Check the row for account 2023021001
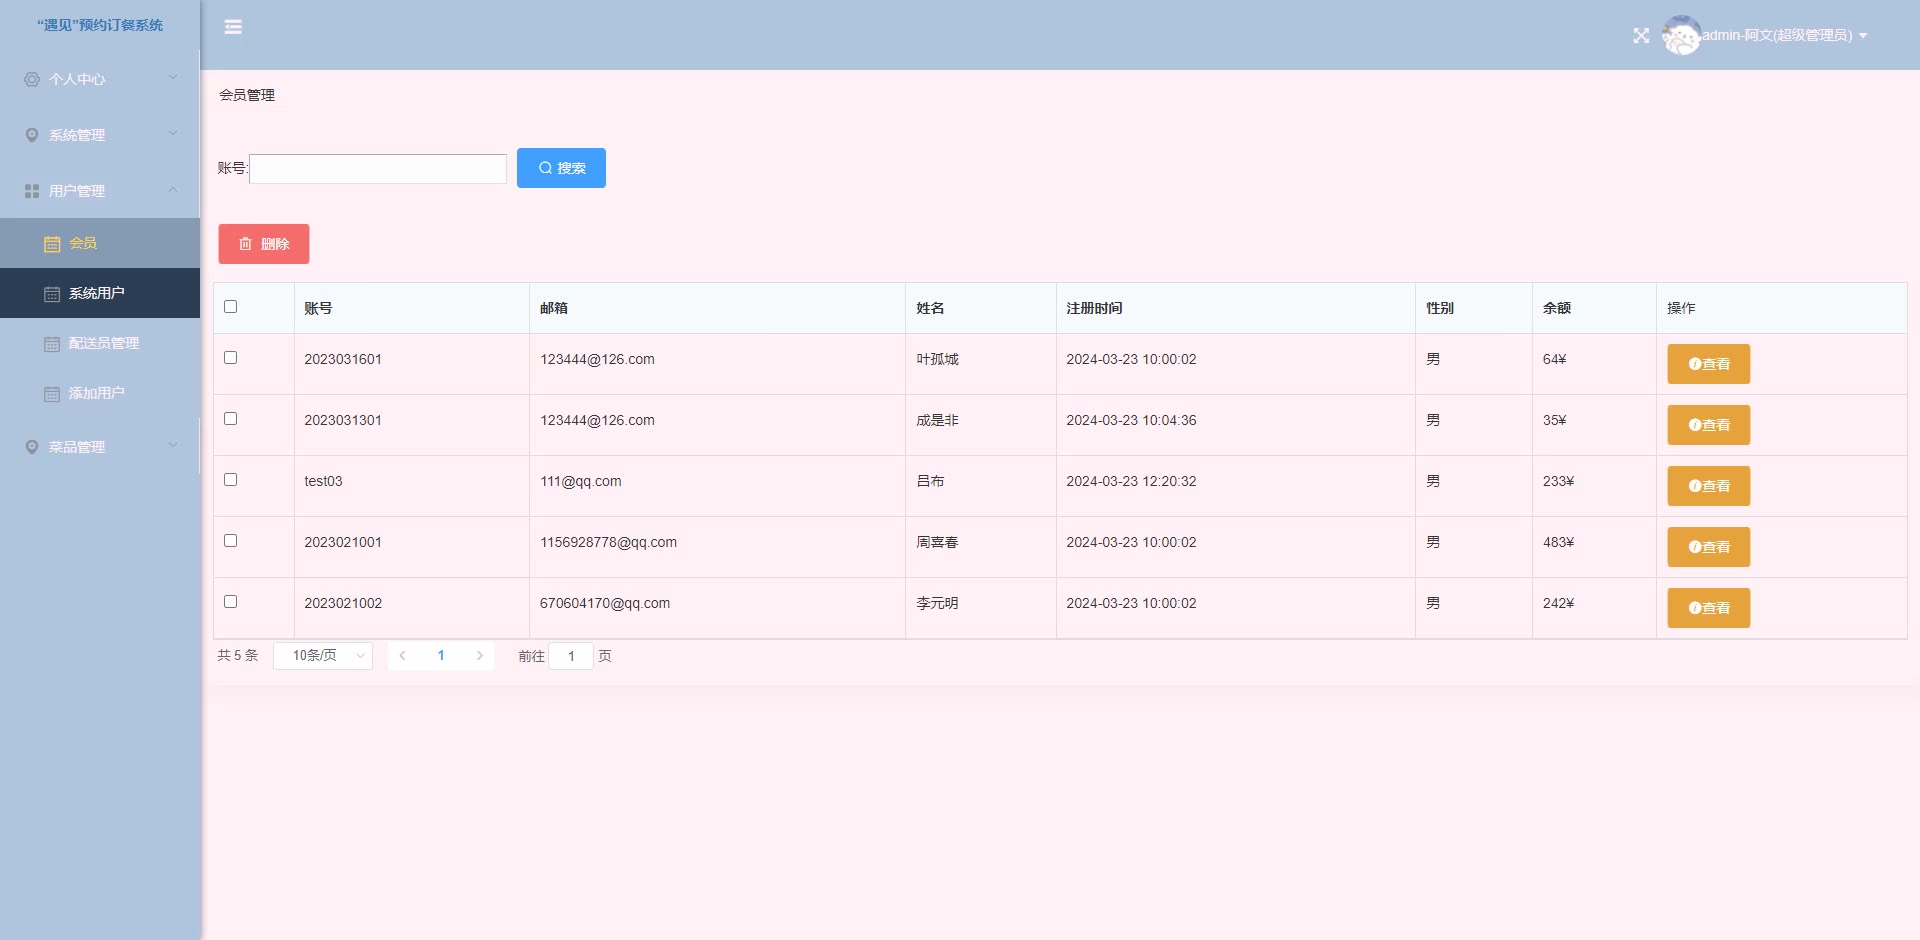 tap(231, 541)
